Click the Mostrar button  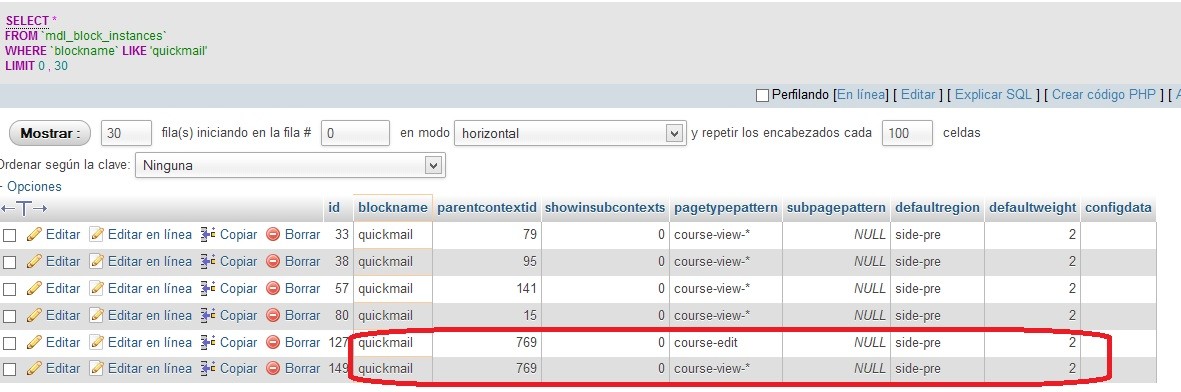pos(50,133)
